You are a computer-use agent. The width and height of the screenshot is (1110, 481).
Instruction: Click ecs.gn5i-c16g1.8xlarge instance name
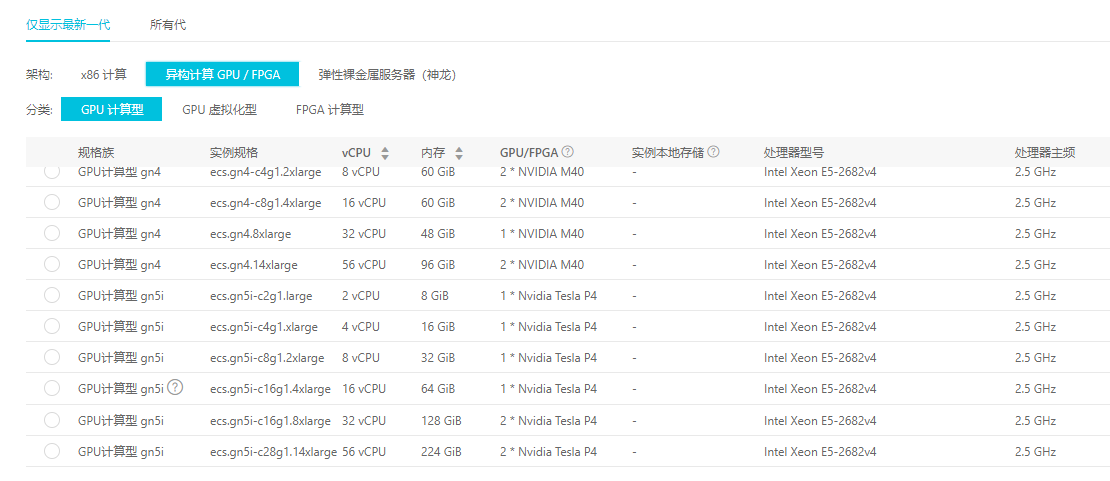270,421
